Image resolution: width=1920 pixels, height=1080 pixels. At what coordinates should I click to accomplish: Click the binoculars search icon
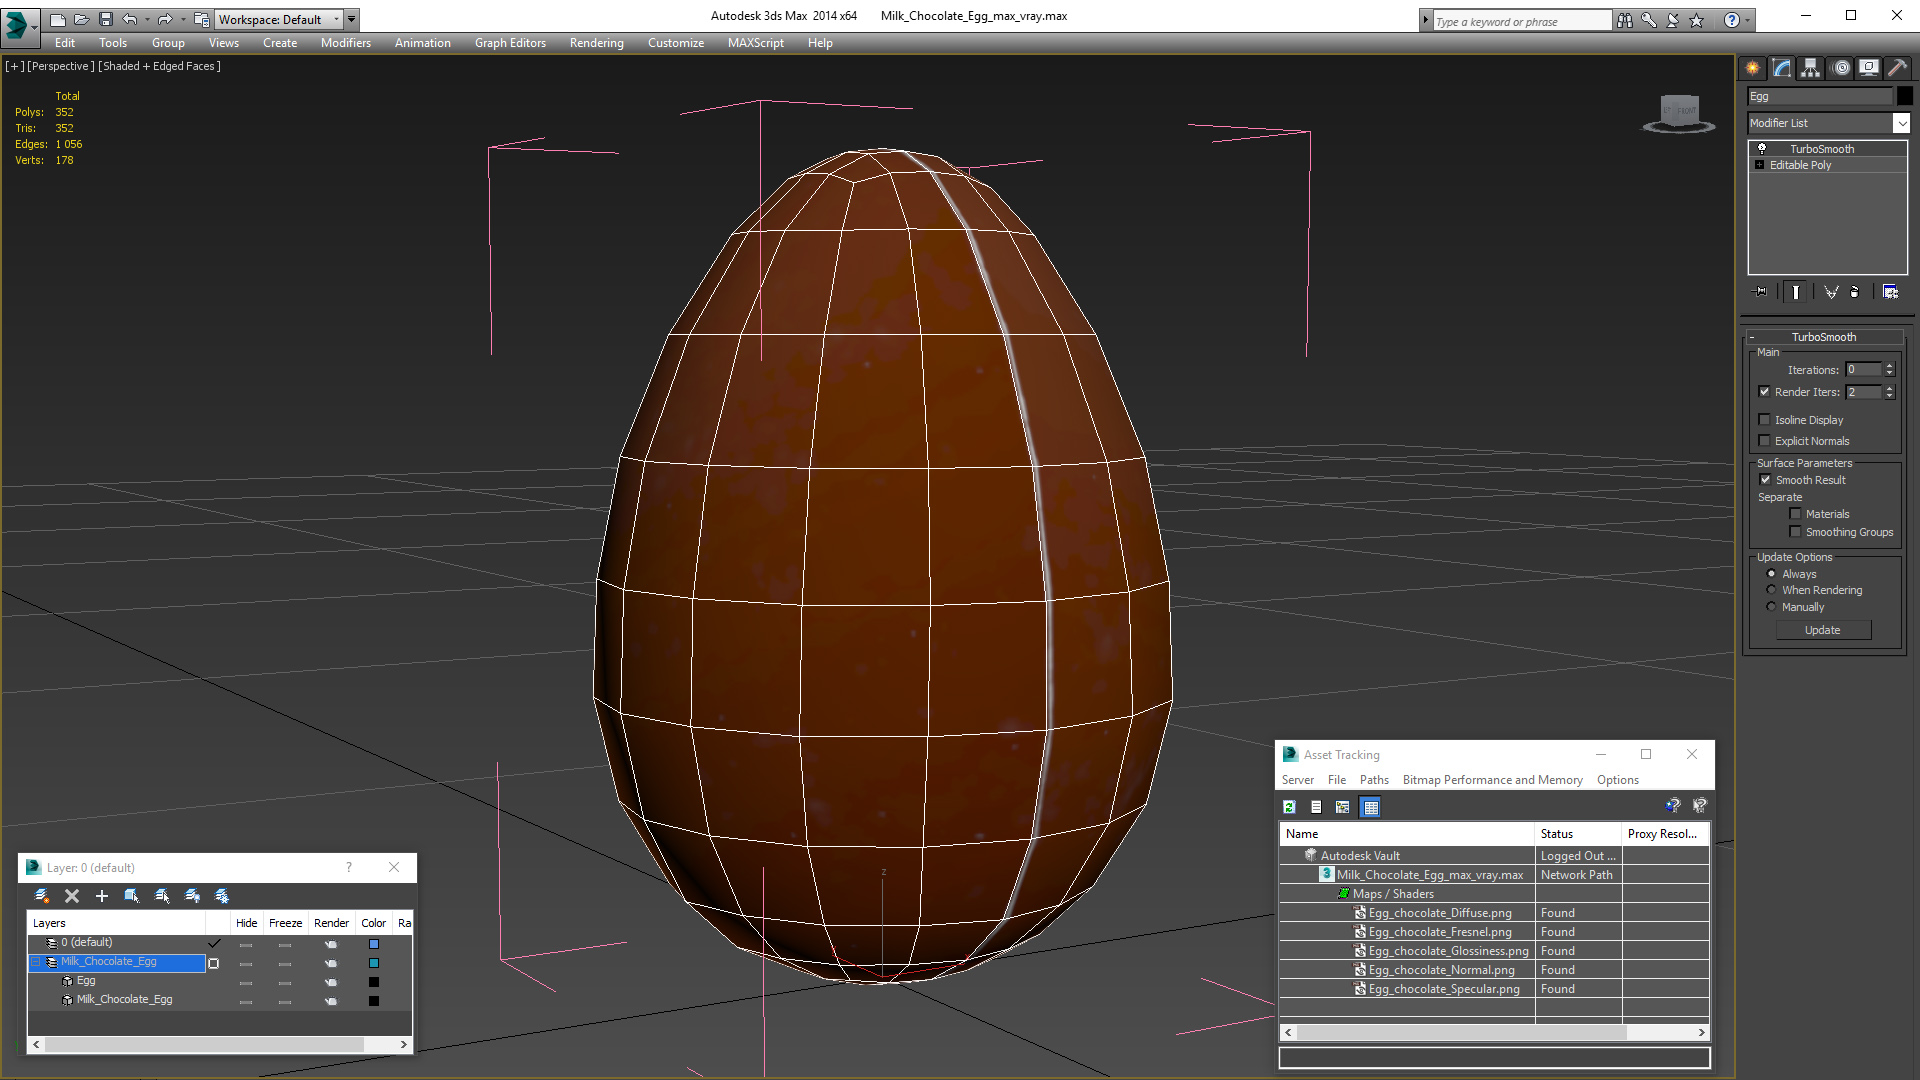pyautogui.click(x=1625, y=20)
